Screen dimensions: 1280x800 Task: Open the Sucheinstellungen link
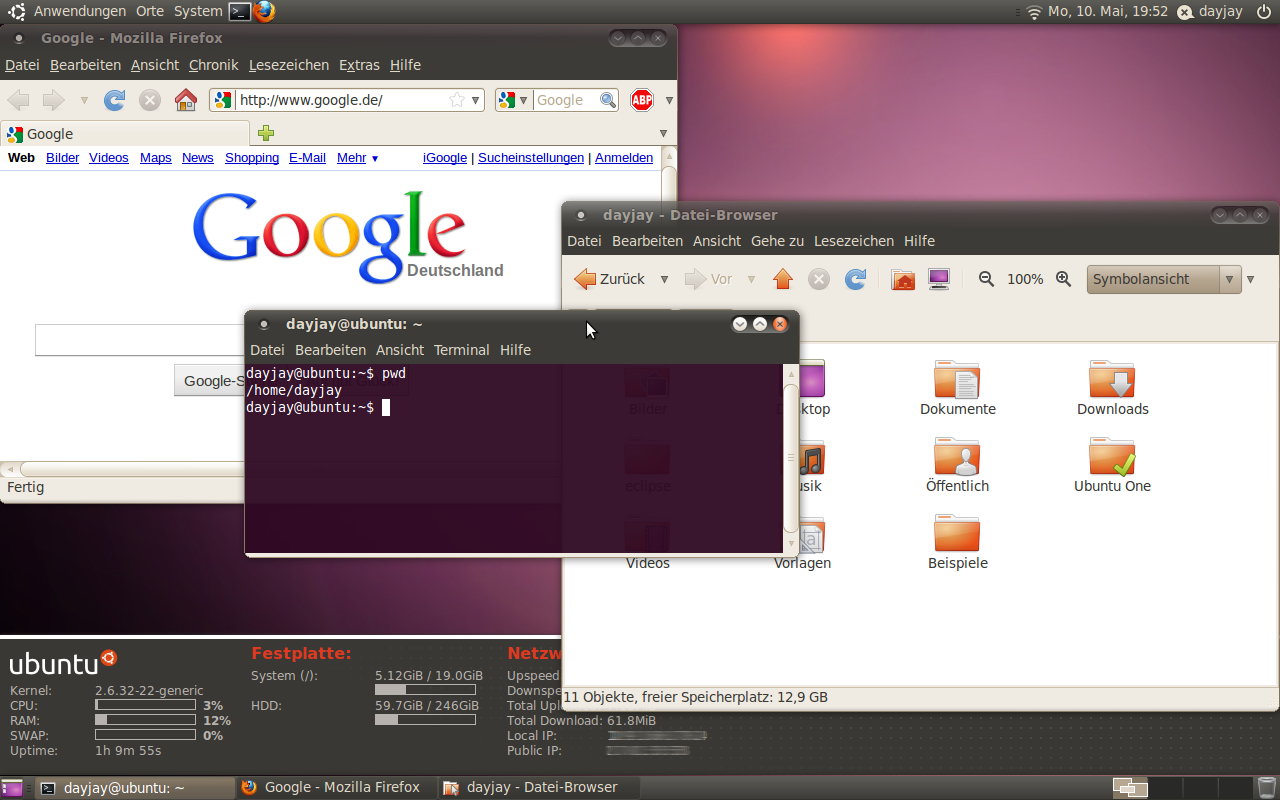(x=531, y=158)
